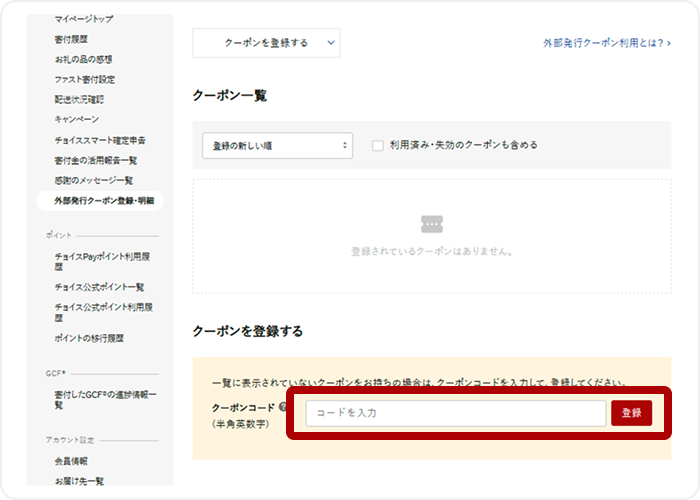Check 利用済み・失効のクーポンも含める checkbox

(378, 146)
